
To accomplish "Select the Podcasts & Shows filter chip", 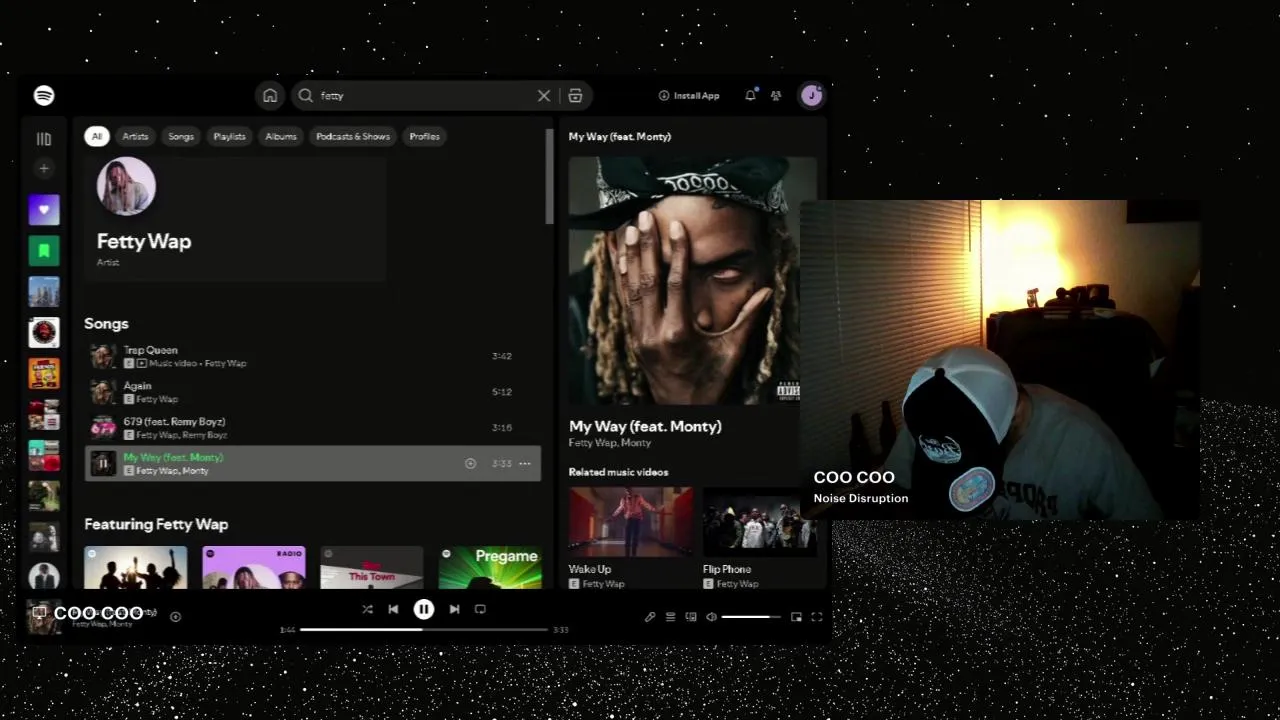I will pos(353,136).
